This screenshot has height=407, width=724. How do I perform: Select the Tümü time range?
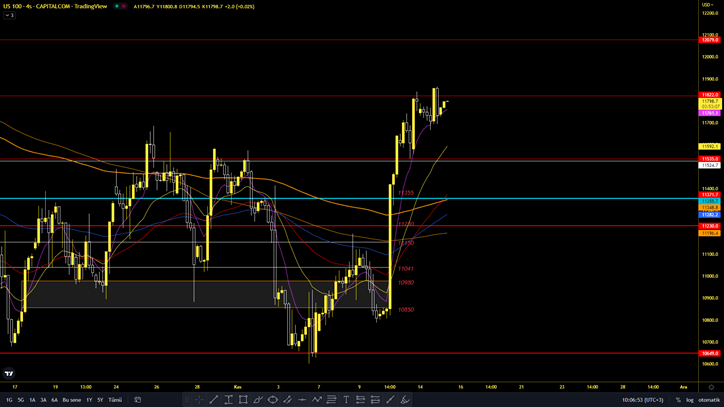[x=115, y=399]
